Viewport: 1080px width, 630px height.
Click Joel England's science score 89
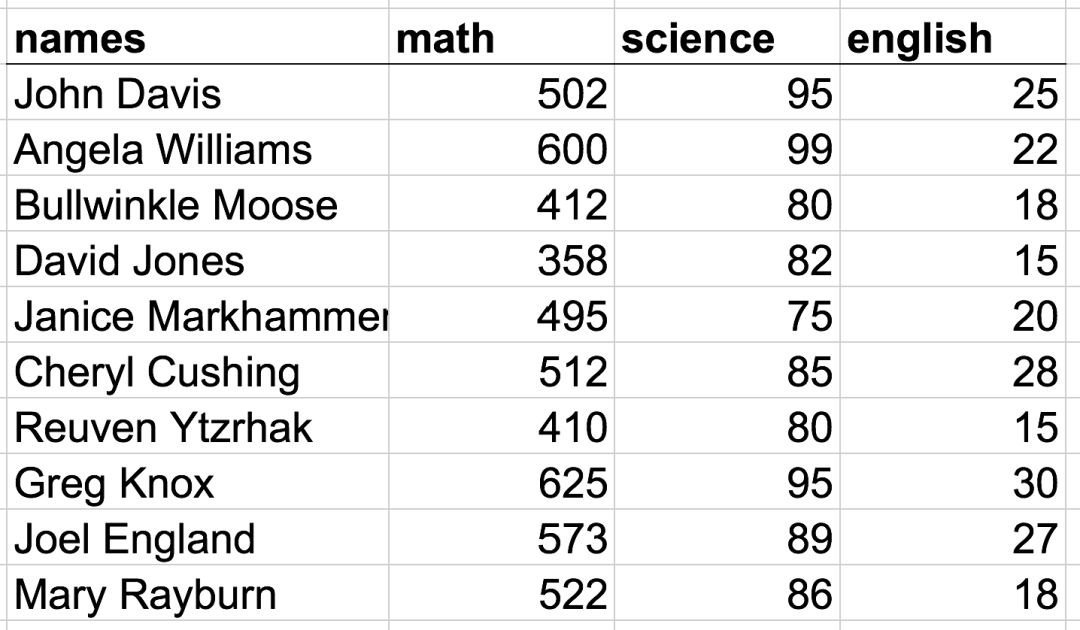pyautogui.click(x=727, y=538)
